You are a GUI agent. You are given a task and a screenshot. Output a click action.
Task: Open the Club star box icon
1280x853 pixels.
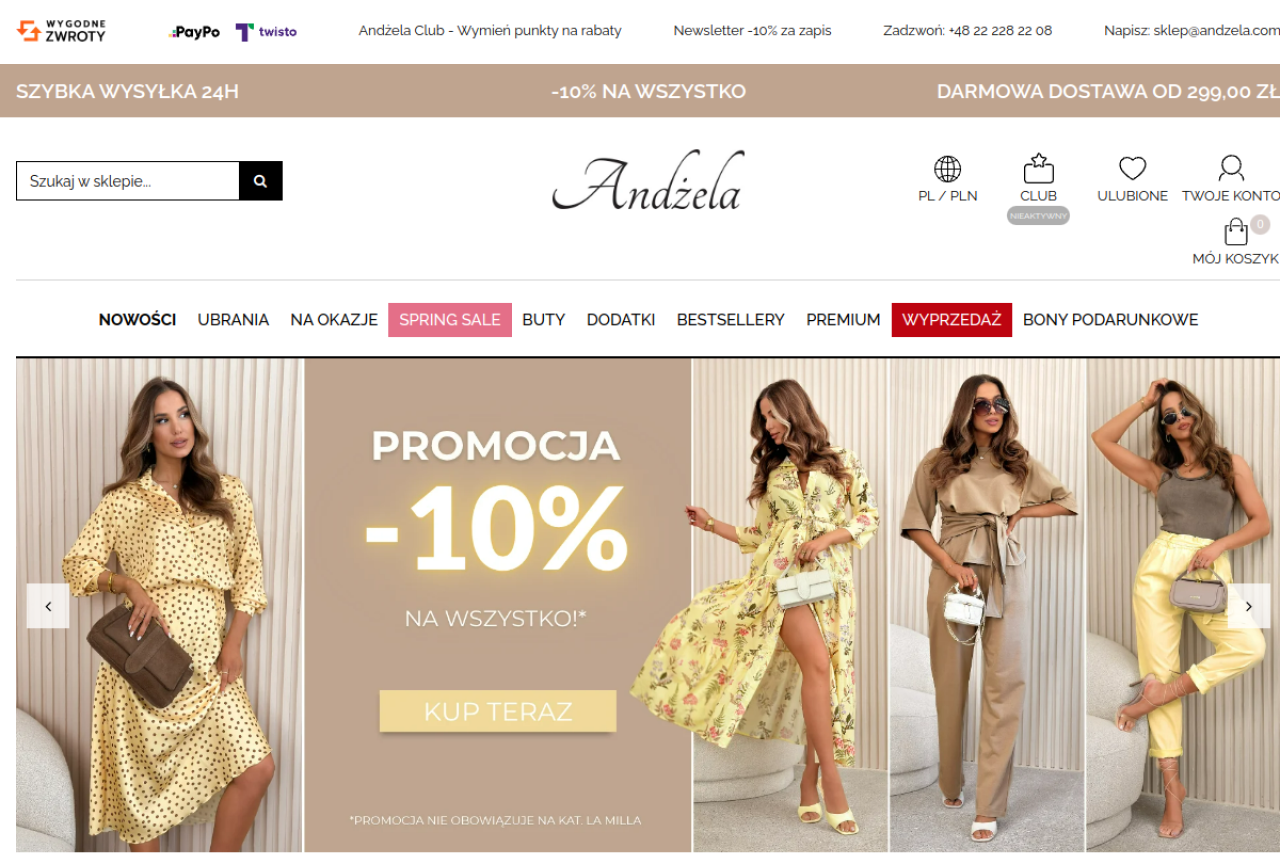pos(1038,168)
